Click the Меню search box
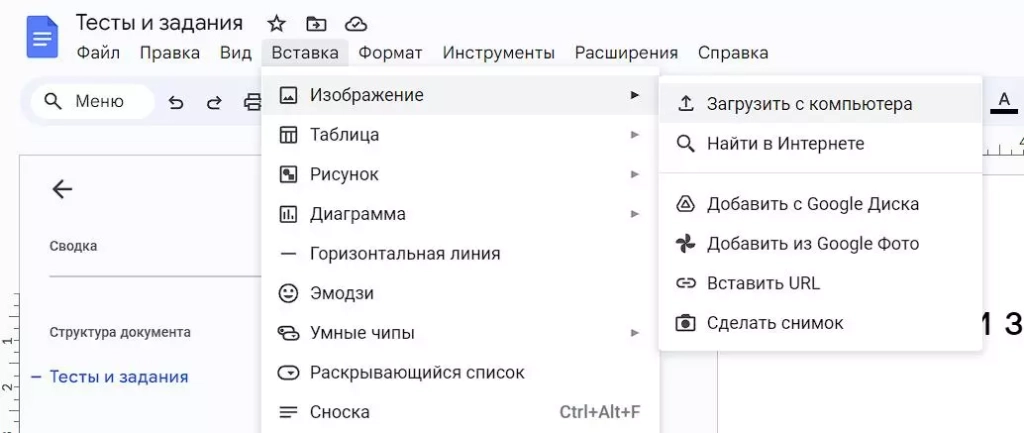 point(92,101)
